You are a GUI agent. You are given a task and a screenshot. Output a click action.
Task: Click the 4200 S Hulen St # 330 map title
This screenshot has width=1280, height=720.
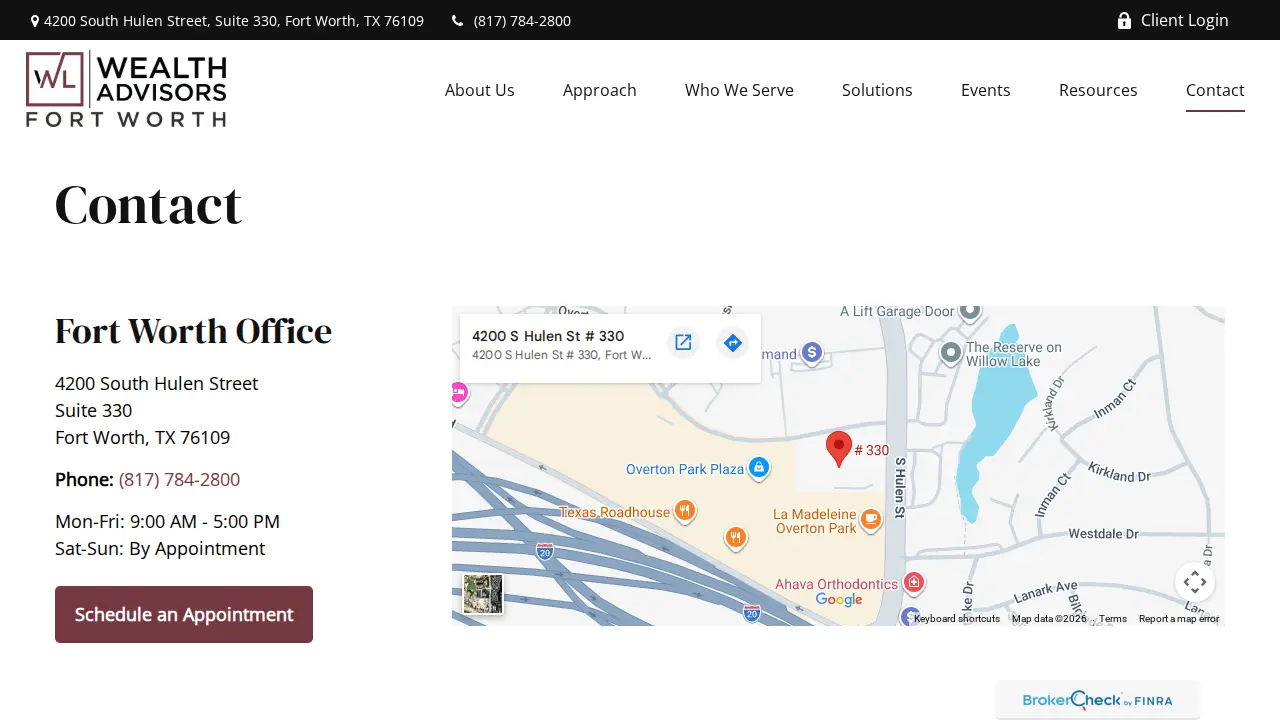548,336
